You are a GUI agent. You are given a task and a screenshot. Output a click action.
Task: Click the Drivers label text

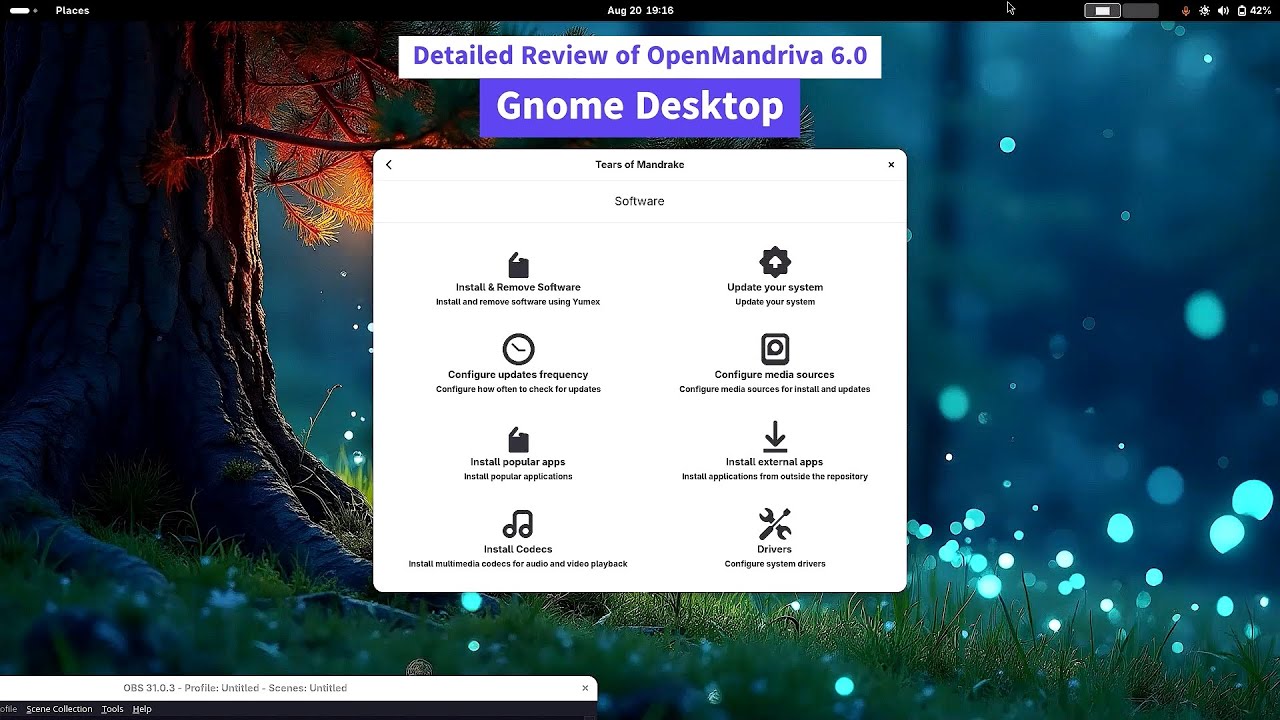point(775,549)
